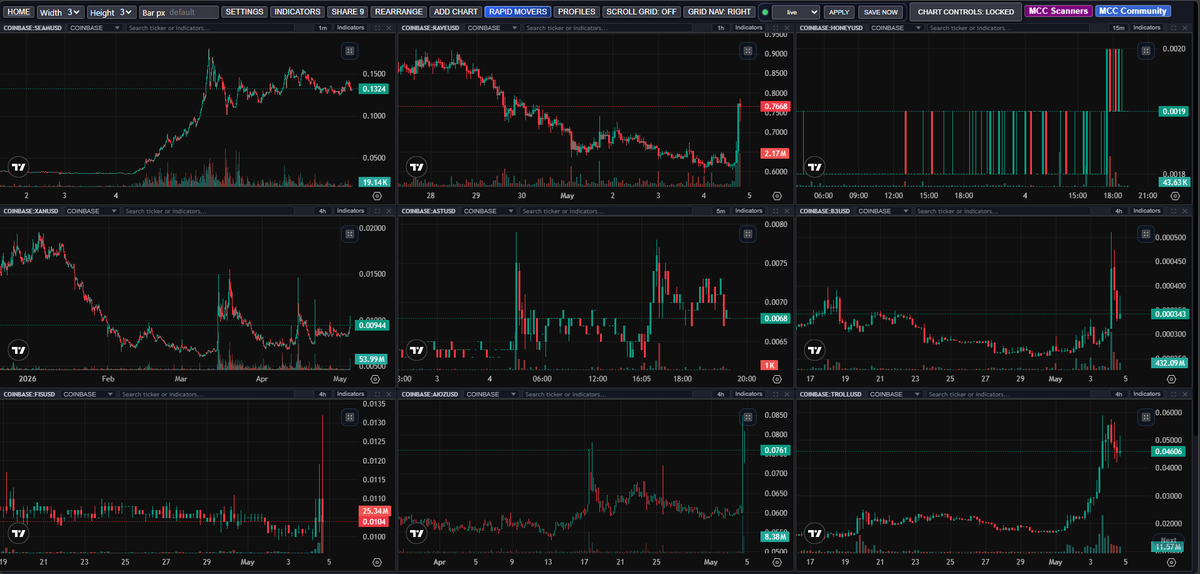Toggle Scroll Grid off setting
The width and height of the screenshot is (1200, 574).
[x=641, y=12]
